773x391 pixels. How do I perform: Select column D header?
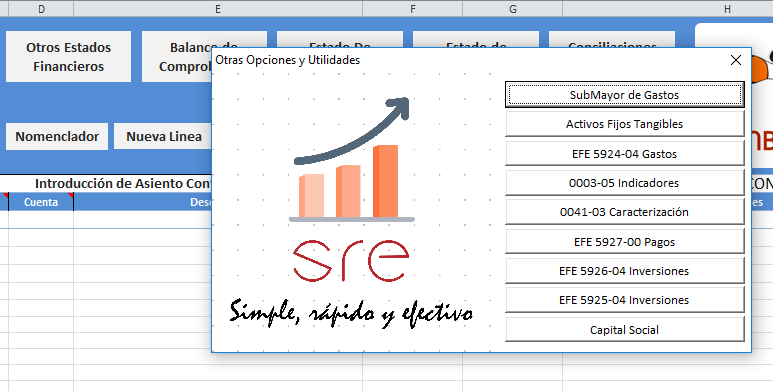pos(41,8)
